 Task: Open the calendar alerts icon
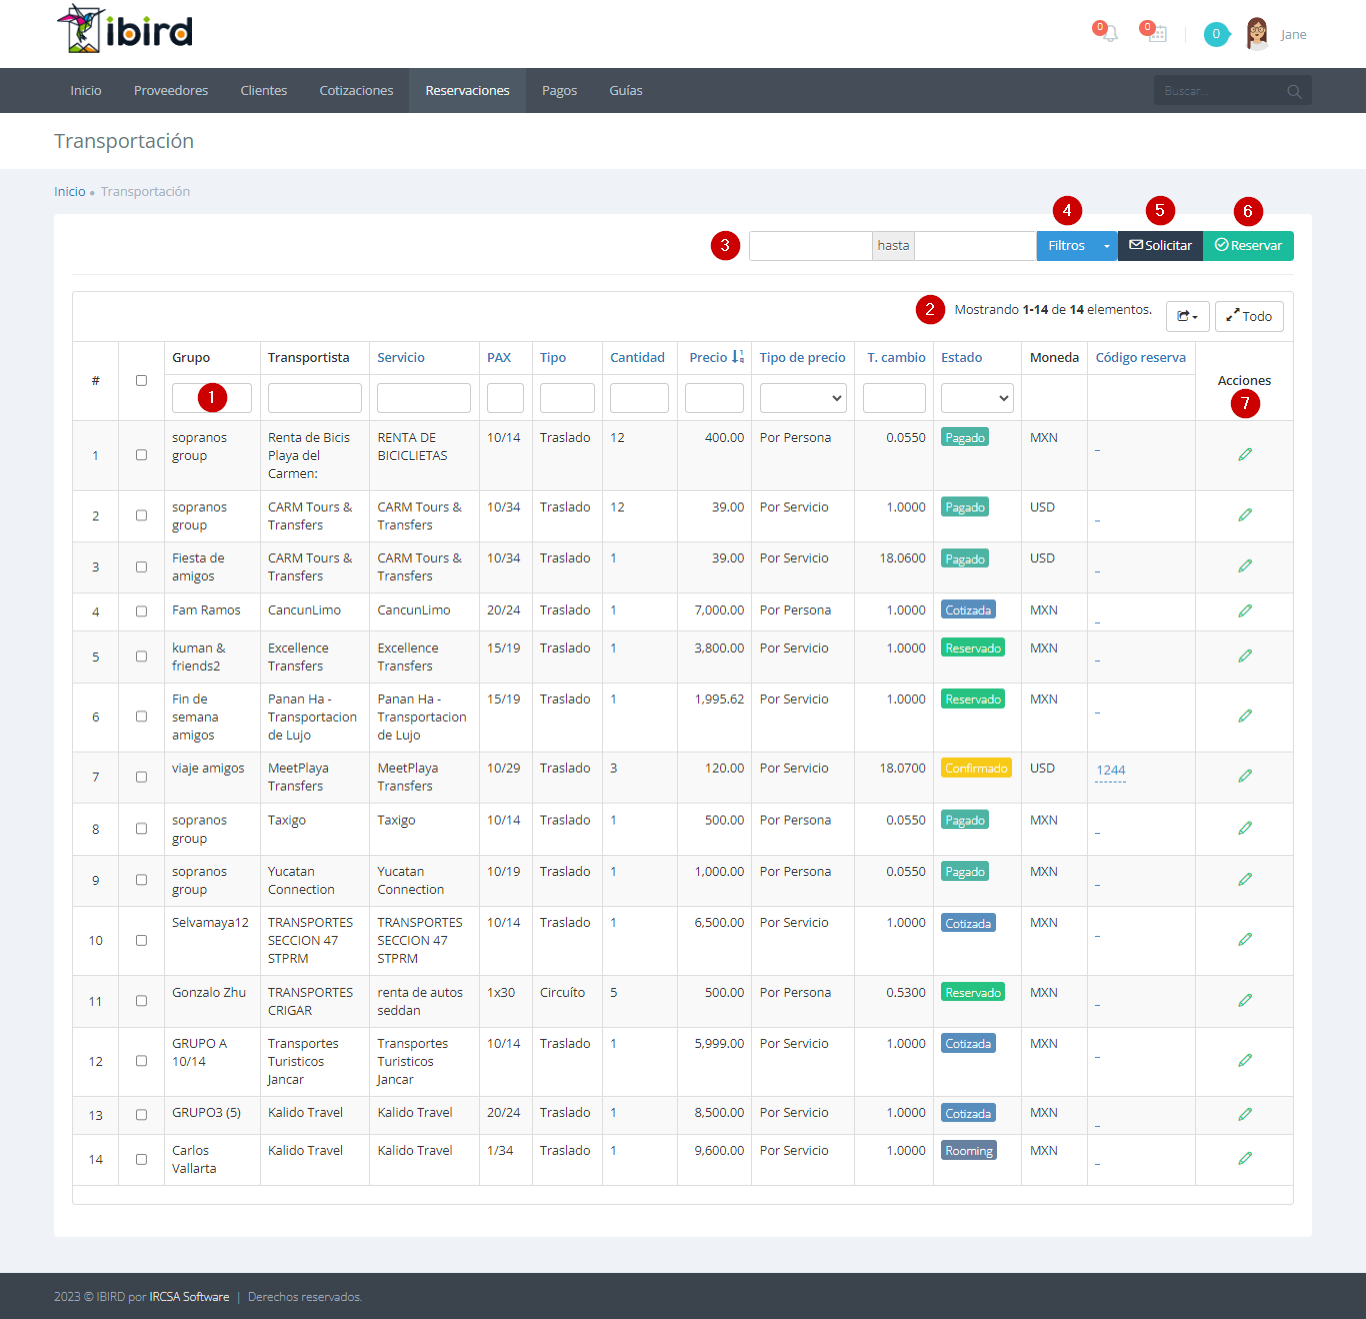point(1157,34)
